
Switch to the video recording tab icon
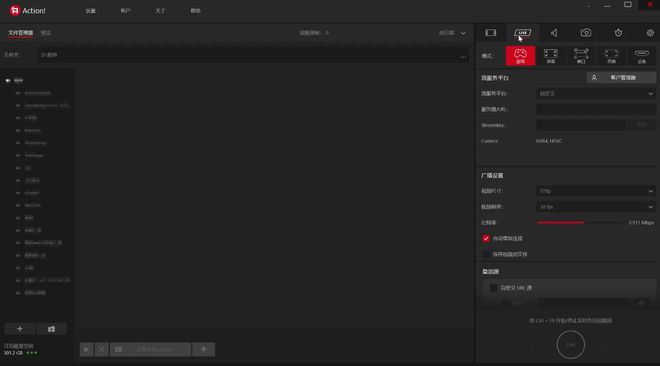click(491, 33)
